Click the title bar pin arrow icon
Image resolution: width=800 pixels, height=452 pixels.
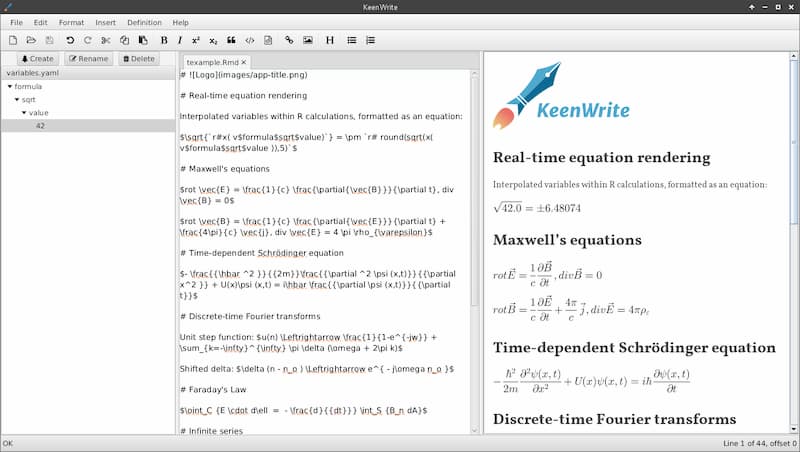point(752,7)
